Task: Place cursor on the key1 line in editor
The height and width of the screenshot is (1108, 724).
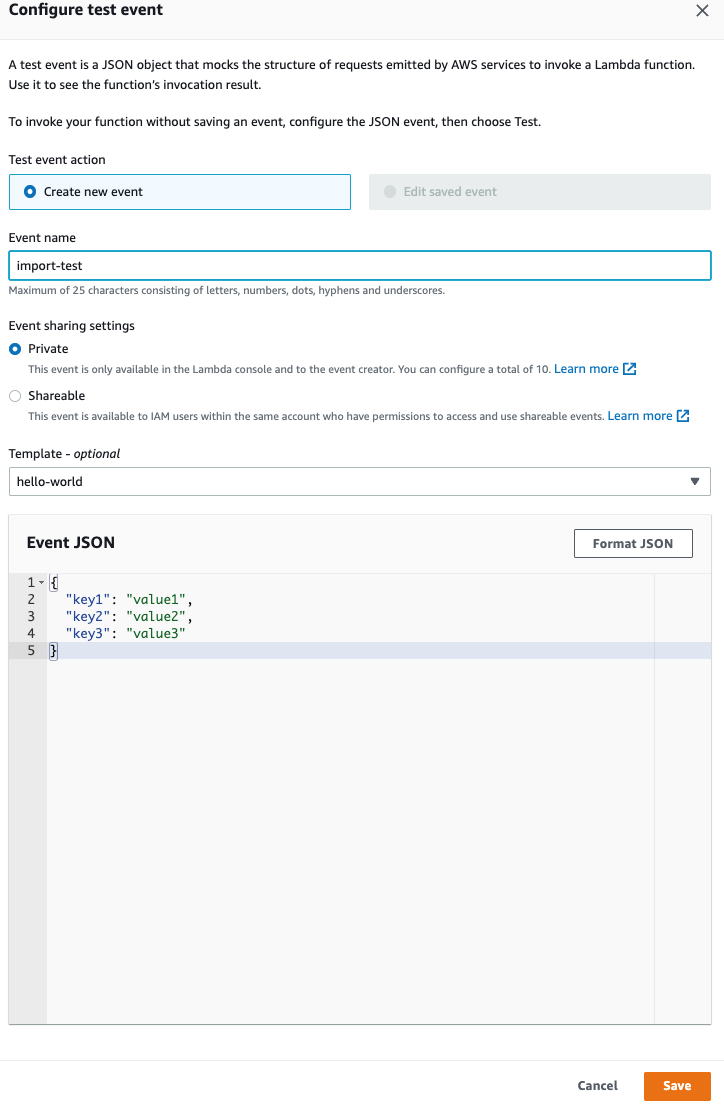Action: click(x=350, y=599)
